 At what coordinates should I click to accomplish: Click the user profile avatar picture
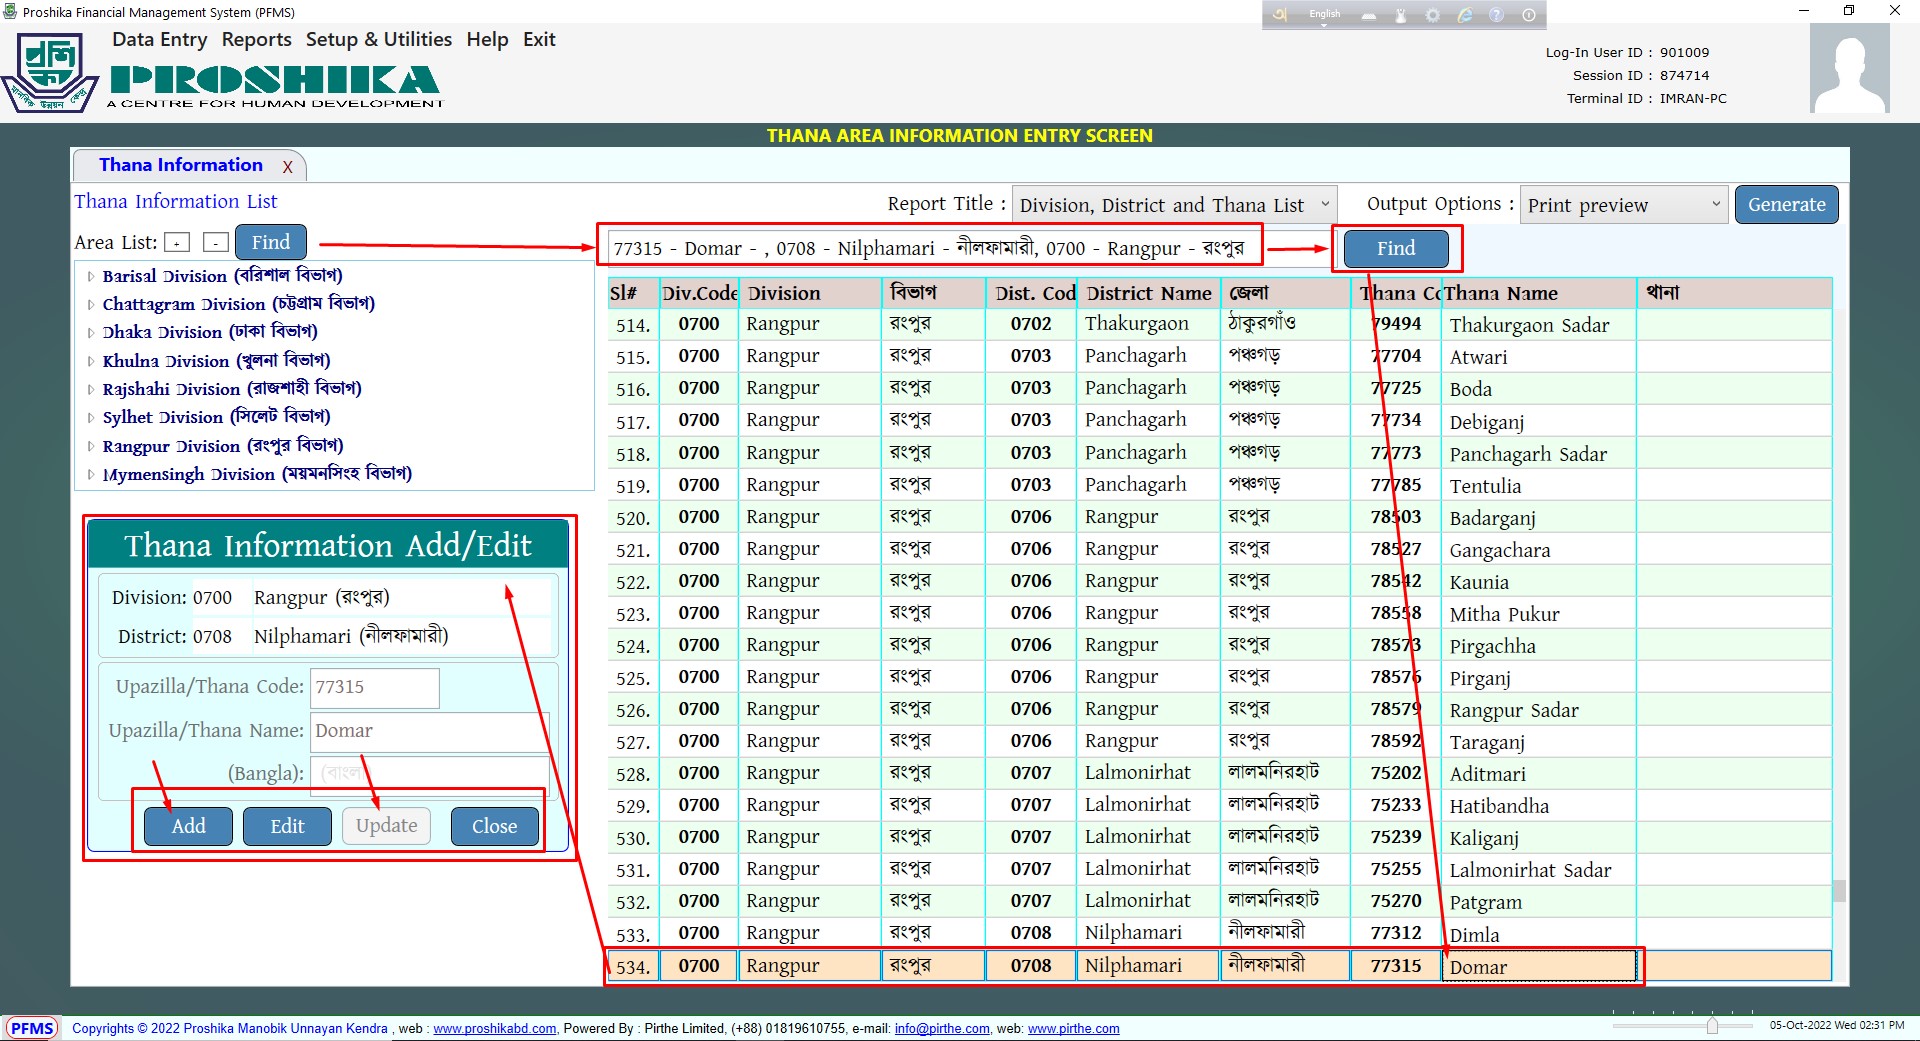pos(1850,68)
